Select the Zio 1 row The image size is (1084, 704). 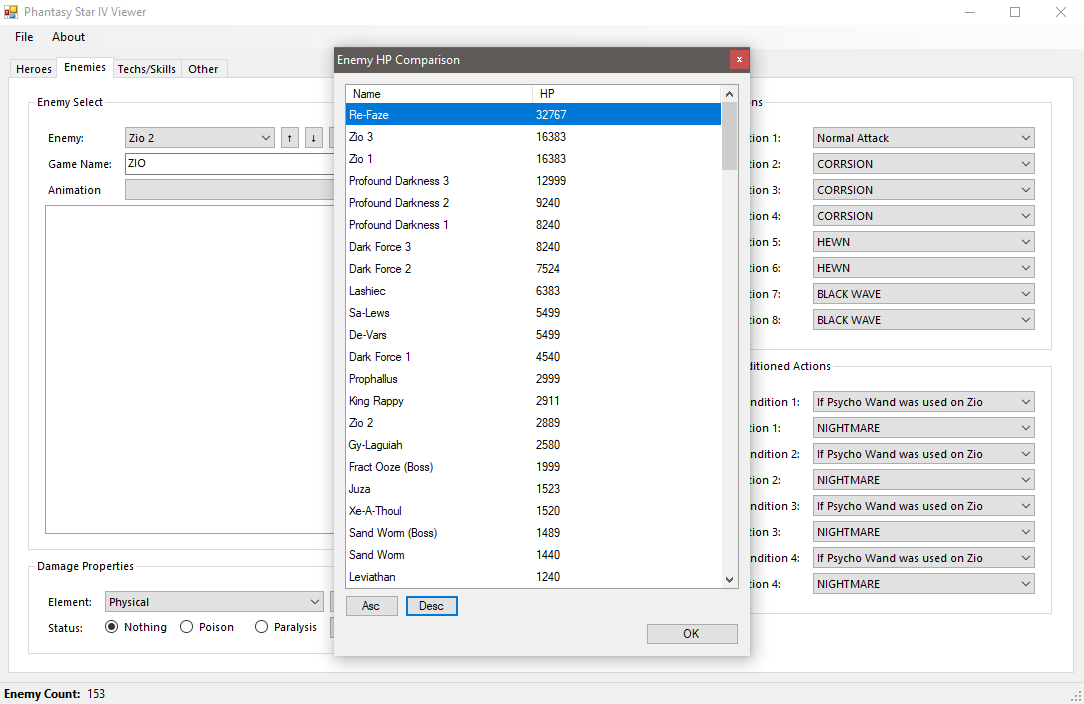tap(533, 159)
